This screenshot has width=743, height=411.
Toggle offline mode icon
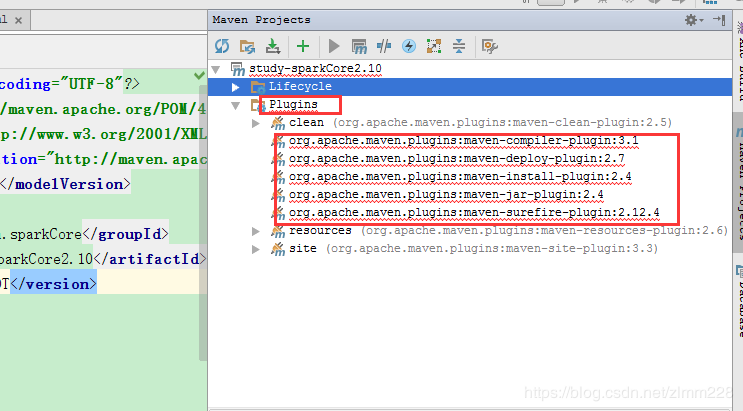[384, 46]
